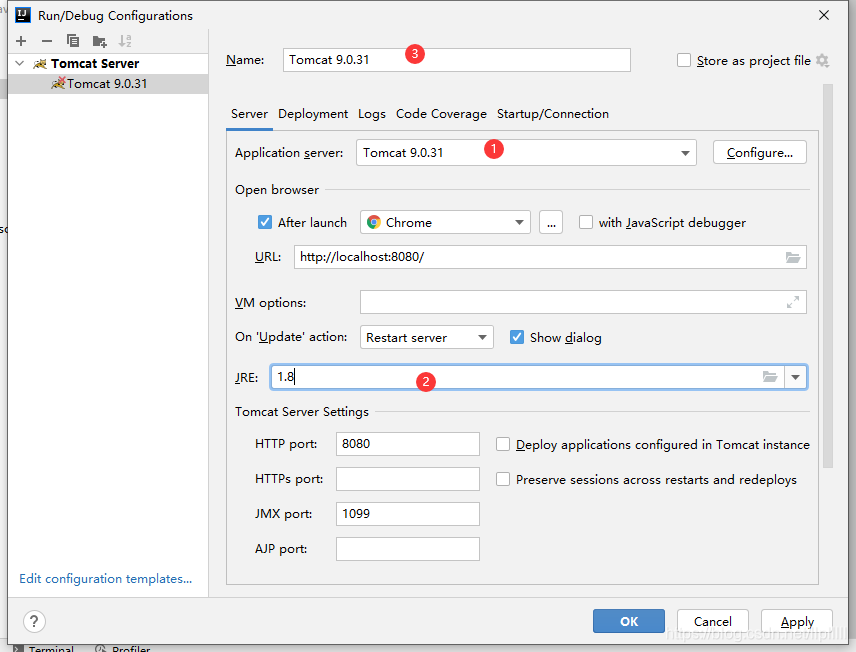Click the Configure... button
Screen dimensions: 856x652
click(x=759, y=152)
